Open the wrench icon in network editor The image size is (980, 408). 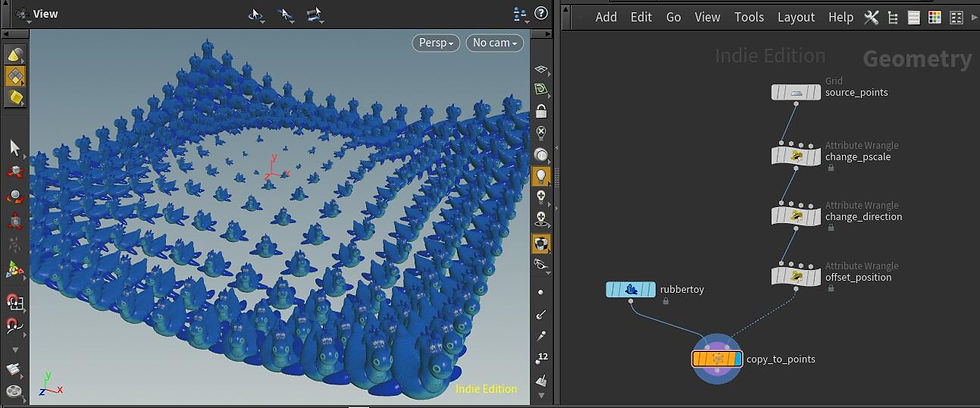coord(871,17)
